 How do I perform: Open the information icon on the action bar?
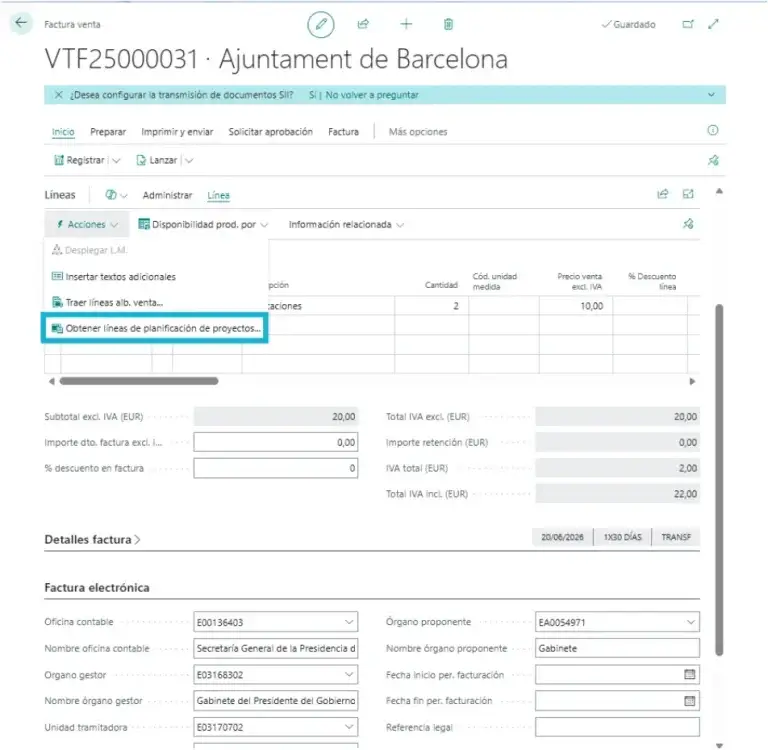click(713, 130)
